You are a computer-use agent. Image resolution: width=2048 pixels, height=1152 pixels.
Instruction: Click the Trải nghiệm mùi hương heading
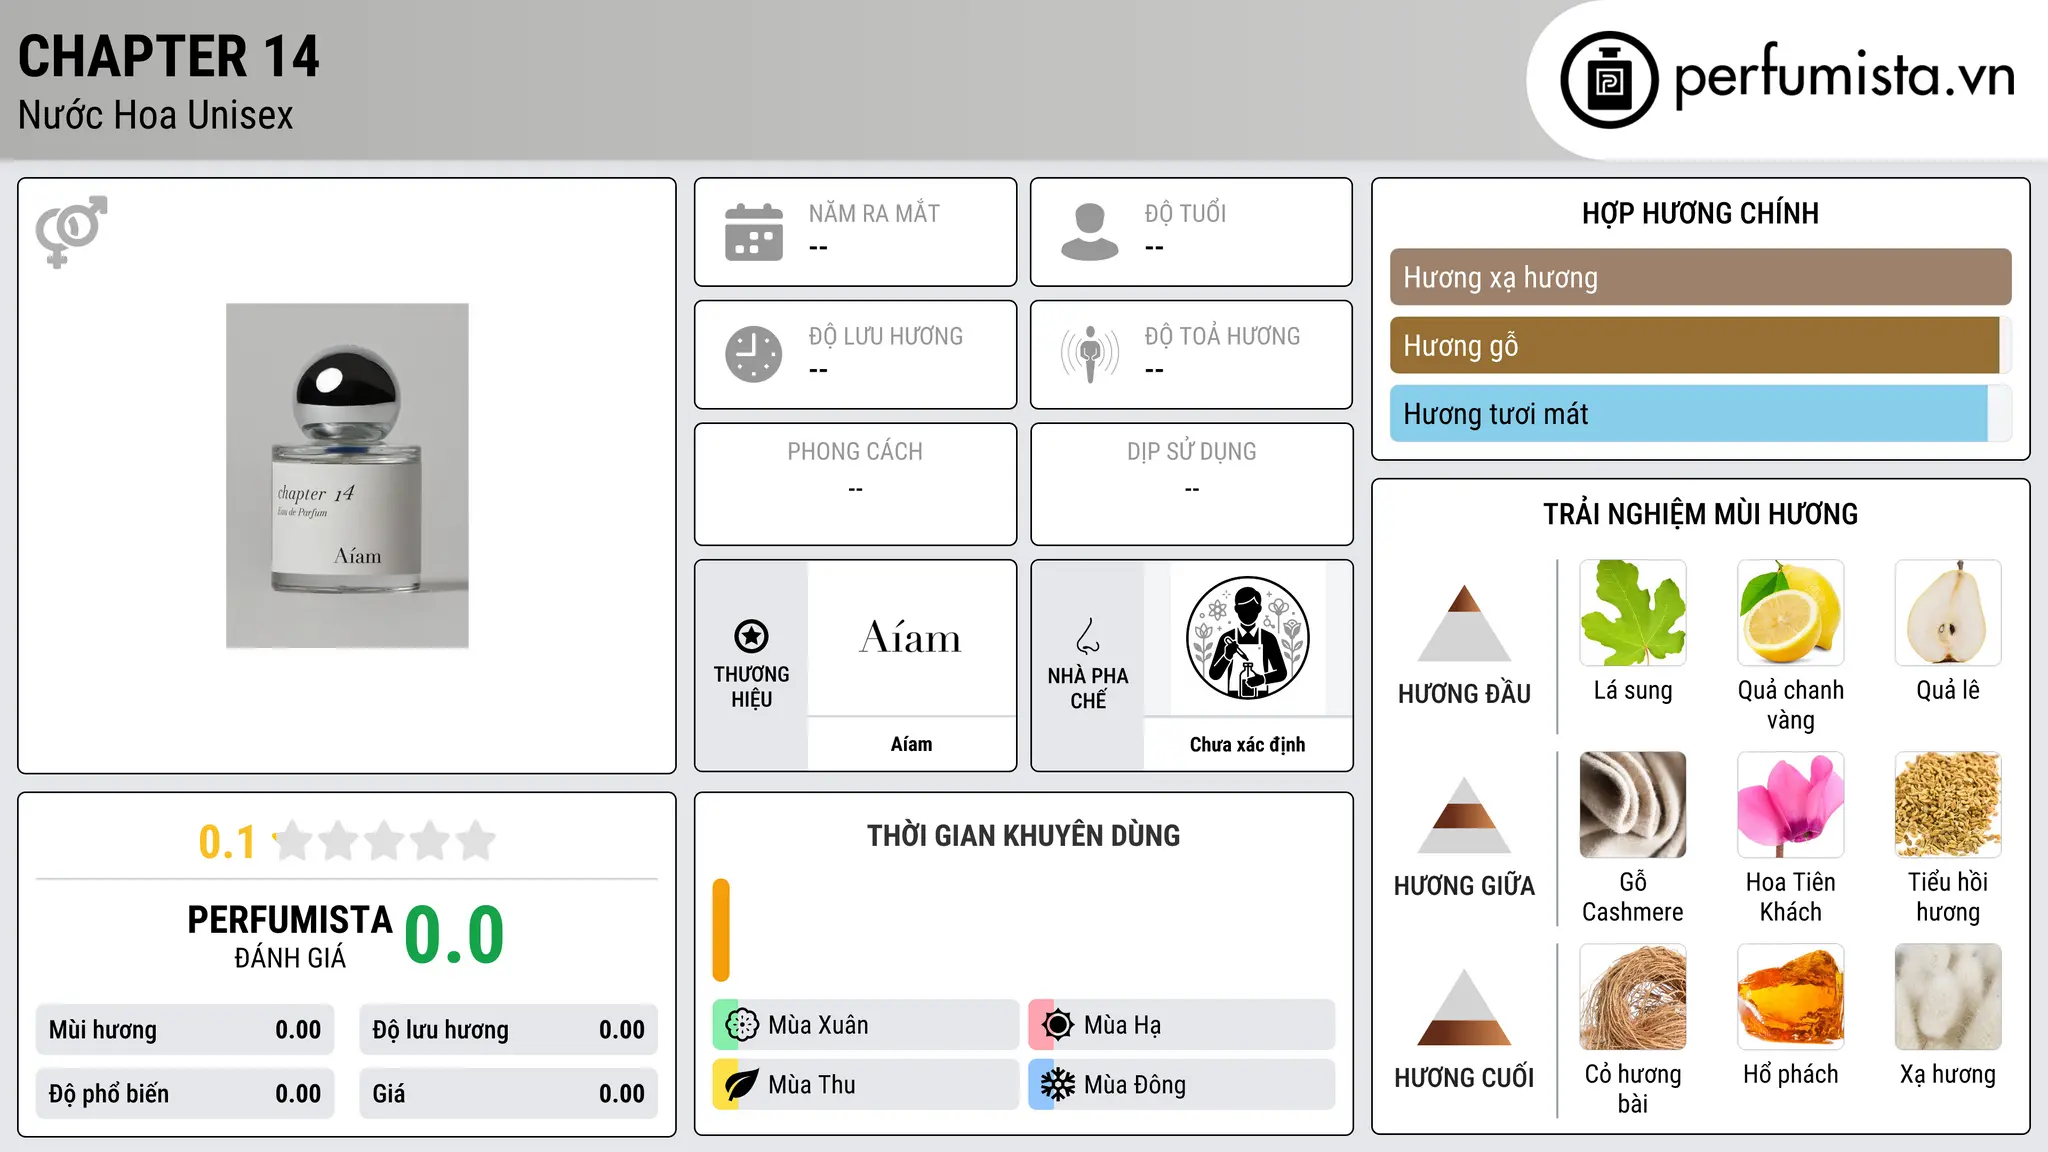1700,514
